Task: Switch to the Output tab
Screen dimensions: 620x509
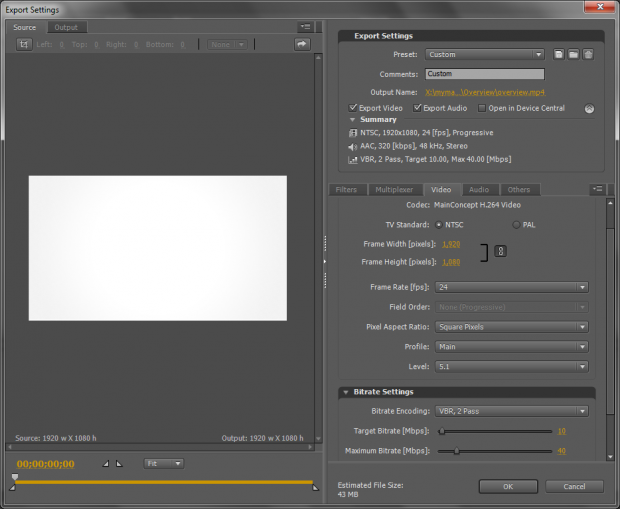Action: [66, 27]
